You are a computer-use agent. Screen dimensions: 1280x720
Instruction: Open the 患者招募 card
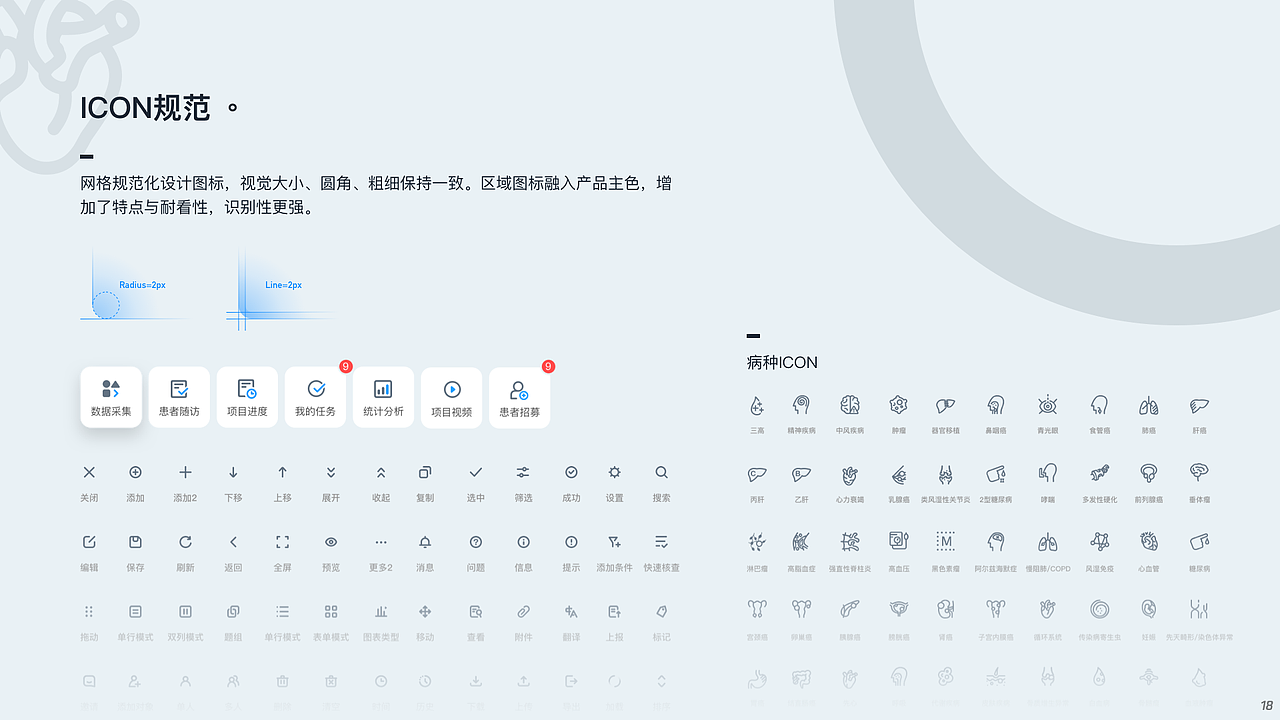(x=519, y=397)
